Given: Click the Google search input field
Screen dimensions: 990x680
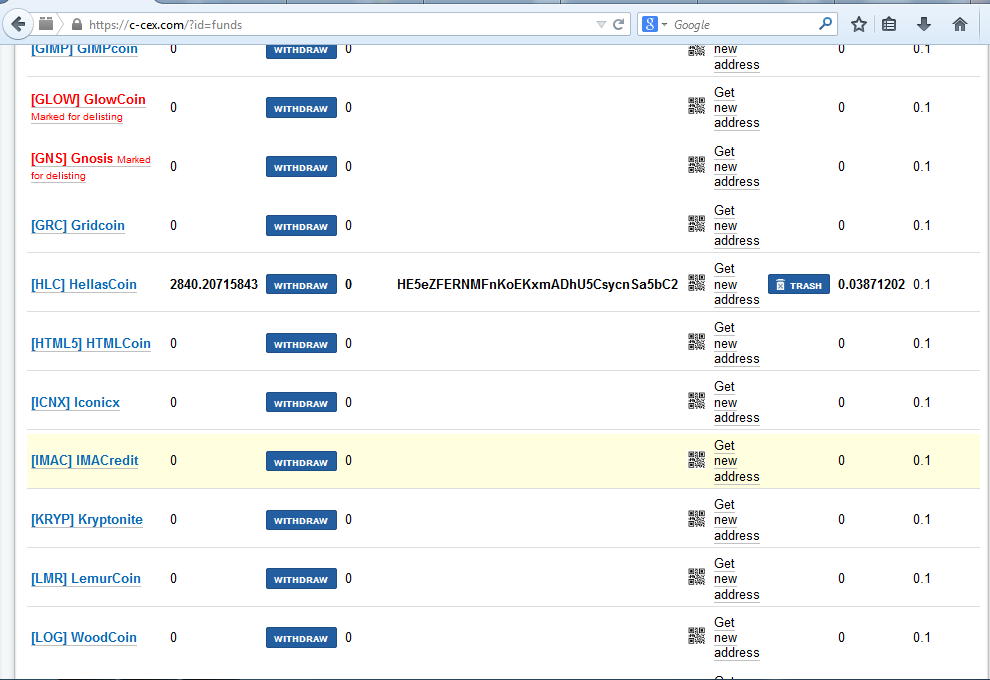Looking at the screenshot, I should tap(744, 25).
